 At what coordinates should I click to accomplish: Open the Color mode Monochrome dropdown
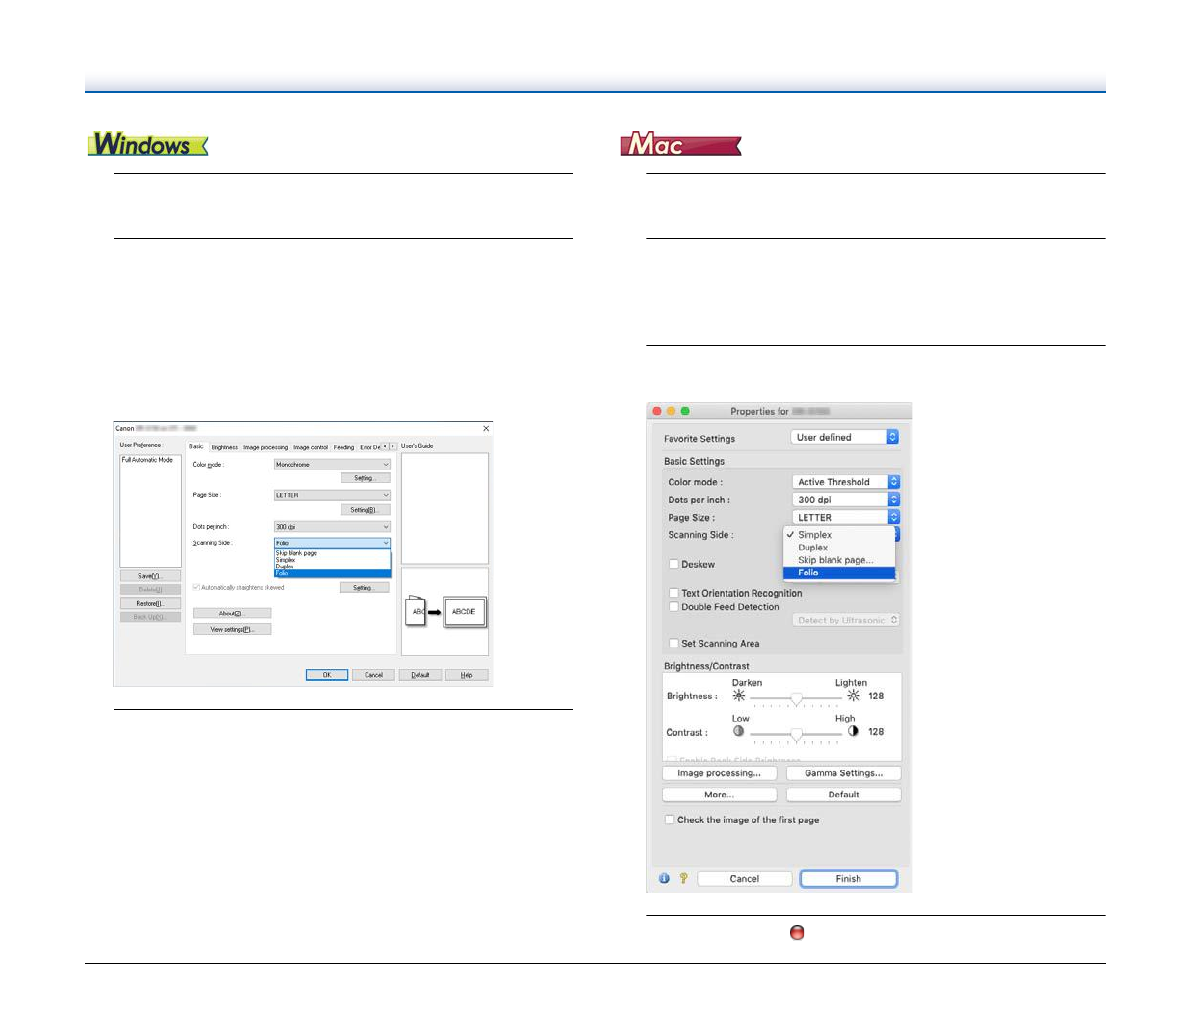[x=332, y=465]
